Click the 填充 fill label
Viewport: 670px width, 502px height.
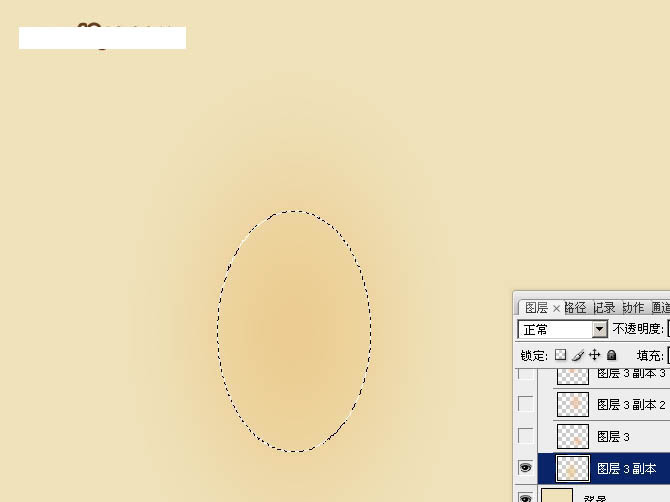pos(650,355)
